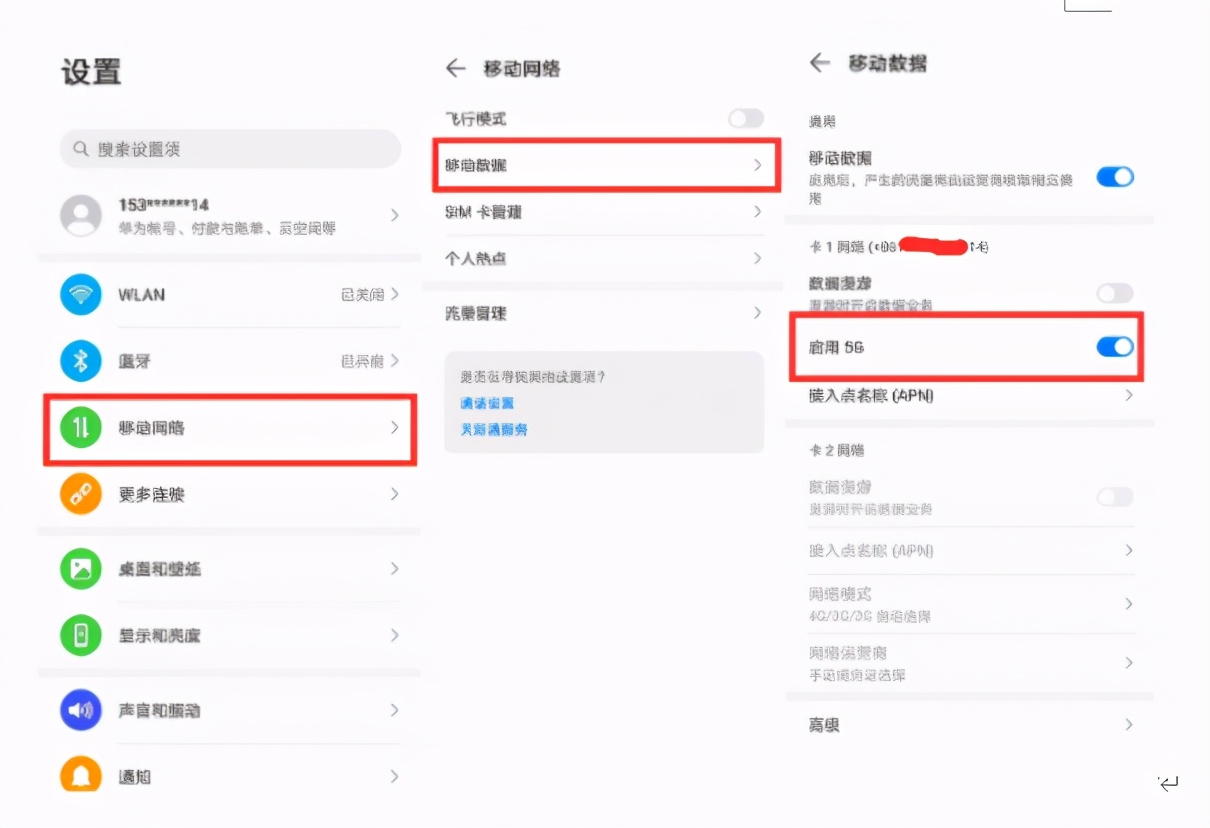
Task: Expand SIM 卡管理 via its chevron
Action: tap(757, 212)
